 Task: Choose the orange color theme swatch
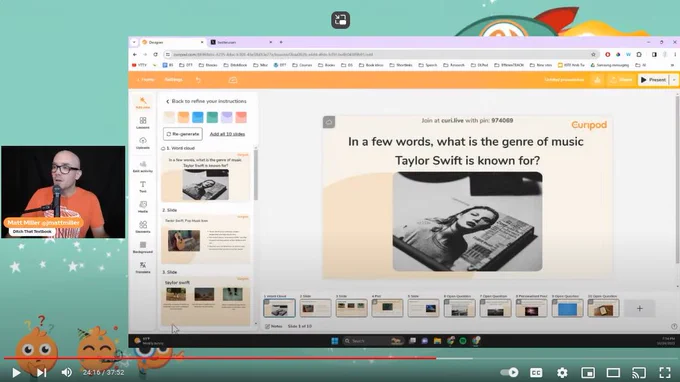183,117
